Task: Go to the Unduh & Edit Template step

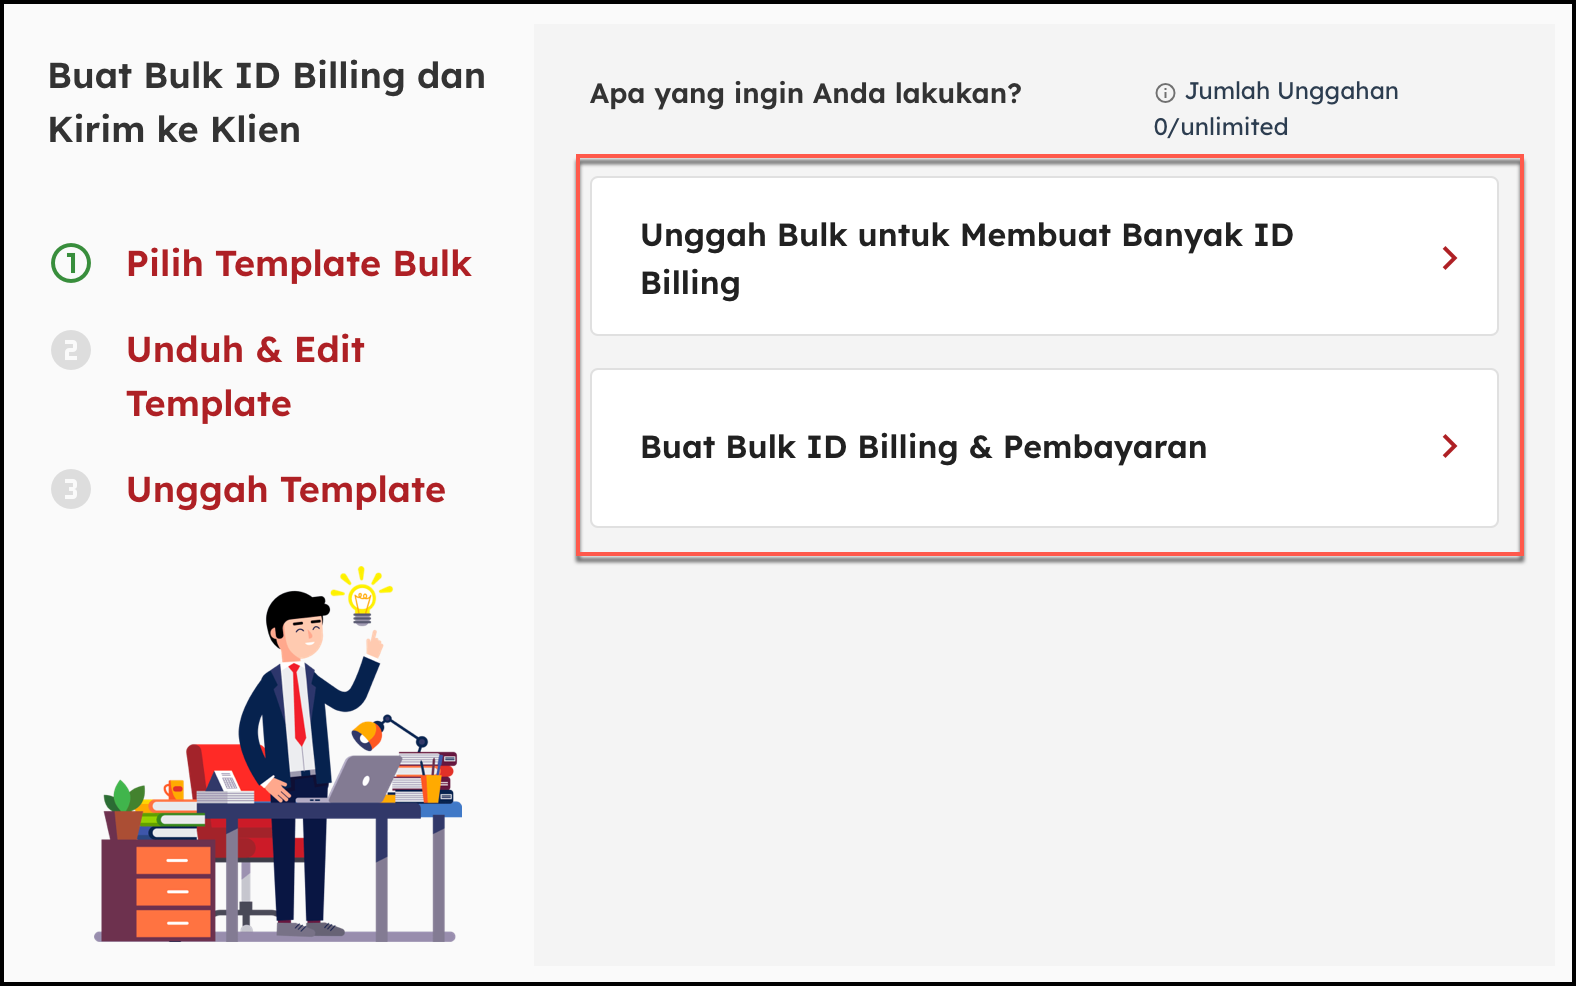Action: click(x=246, y=377)
